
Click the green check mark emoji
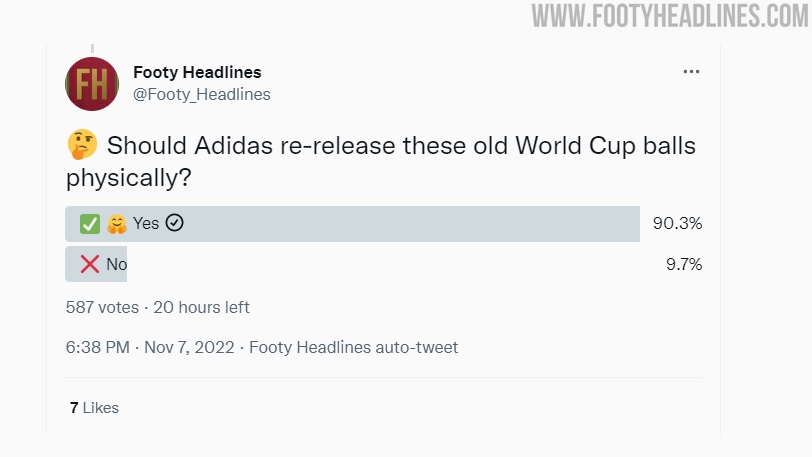click(x=90, y=224)
